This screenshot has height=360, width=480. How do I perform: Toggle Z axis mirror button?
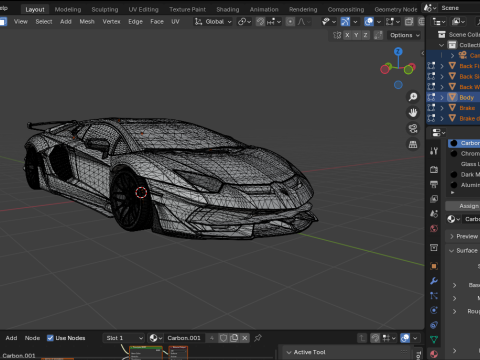(x=365, y=35)
